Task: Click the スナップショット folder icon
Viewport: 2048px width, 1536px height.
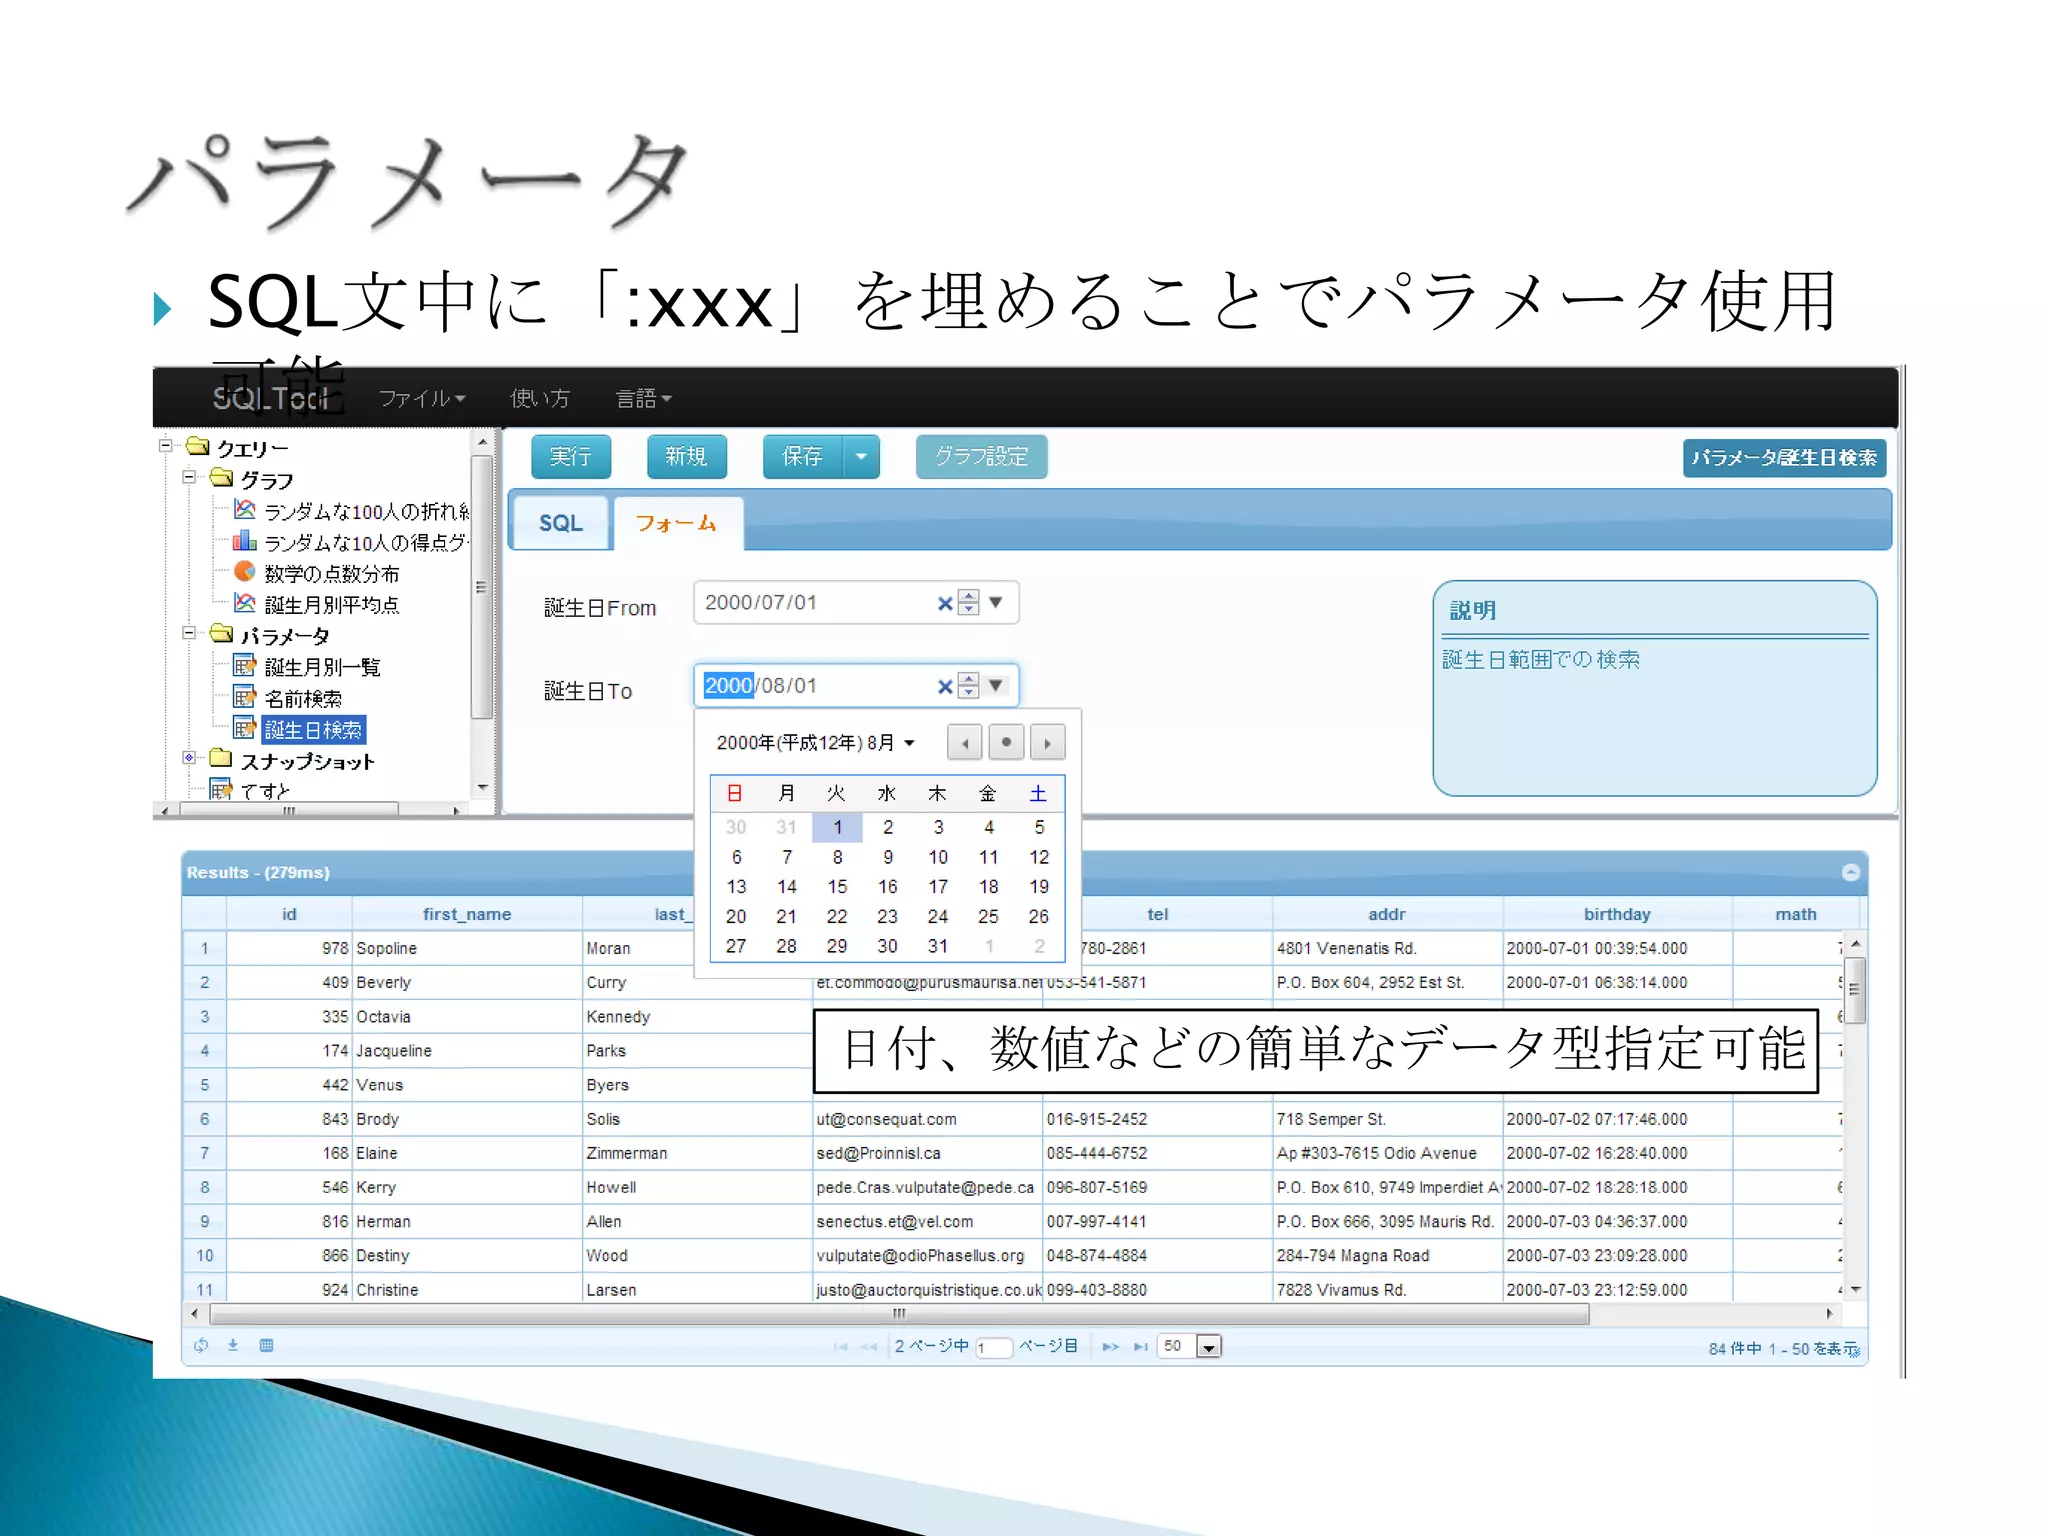Action: tap(222, 759)
